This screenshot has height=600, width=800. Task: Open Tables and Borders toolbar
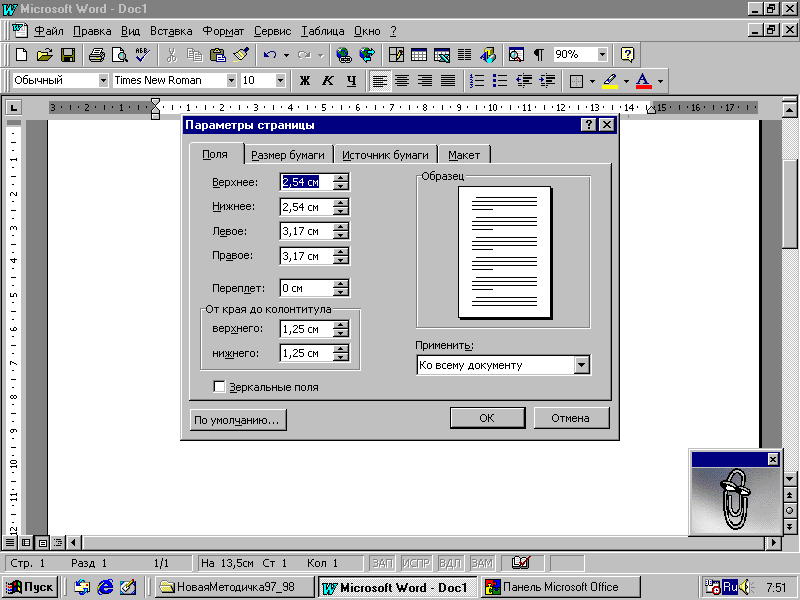396,55
